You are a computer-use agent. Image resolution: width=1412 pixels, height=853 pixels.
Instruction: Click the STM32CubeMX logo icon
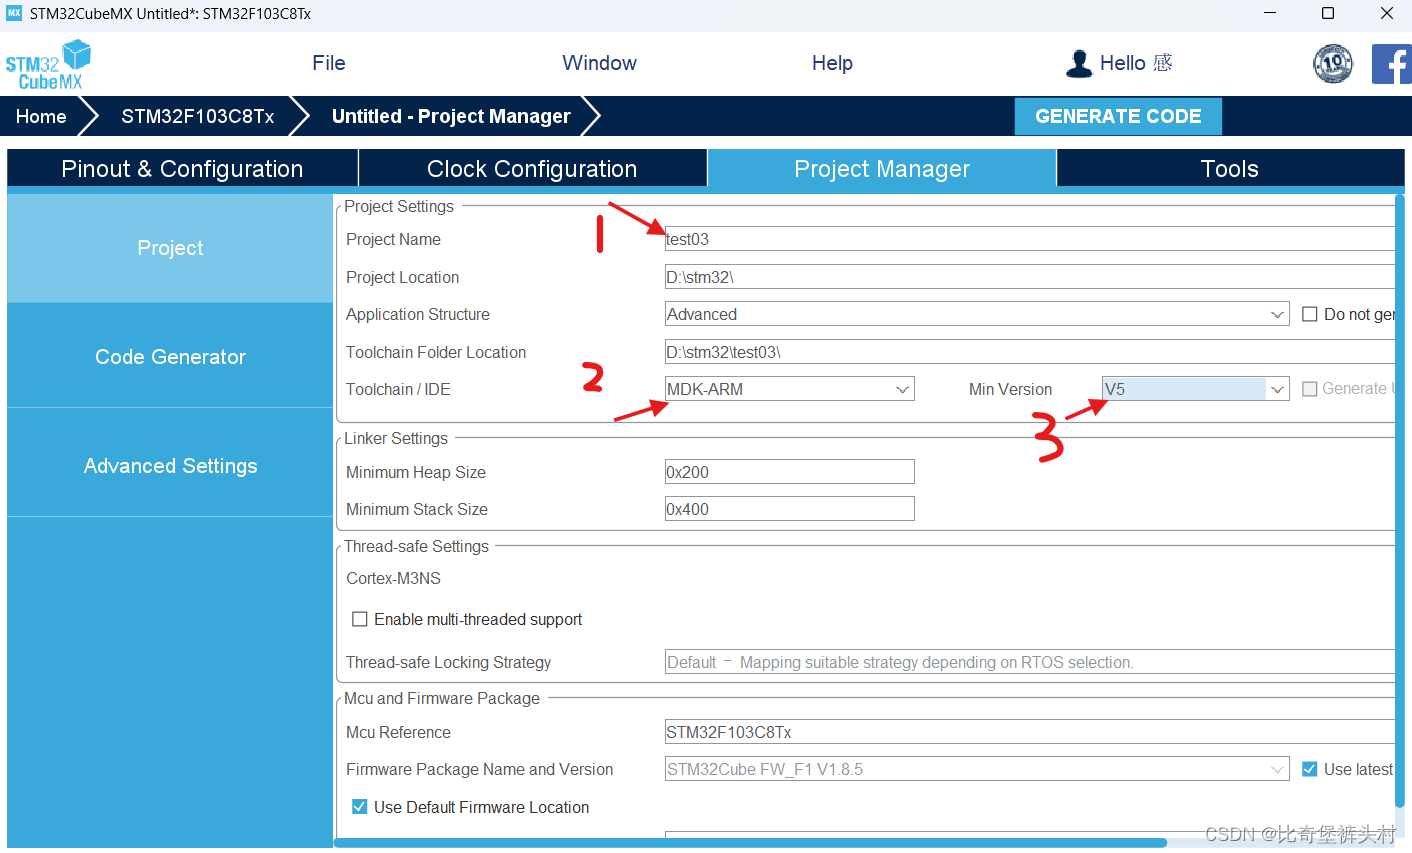tap(48, 64)
